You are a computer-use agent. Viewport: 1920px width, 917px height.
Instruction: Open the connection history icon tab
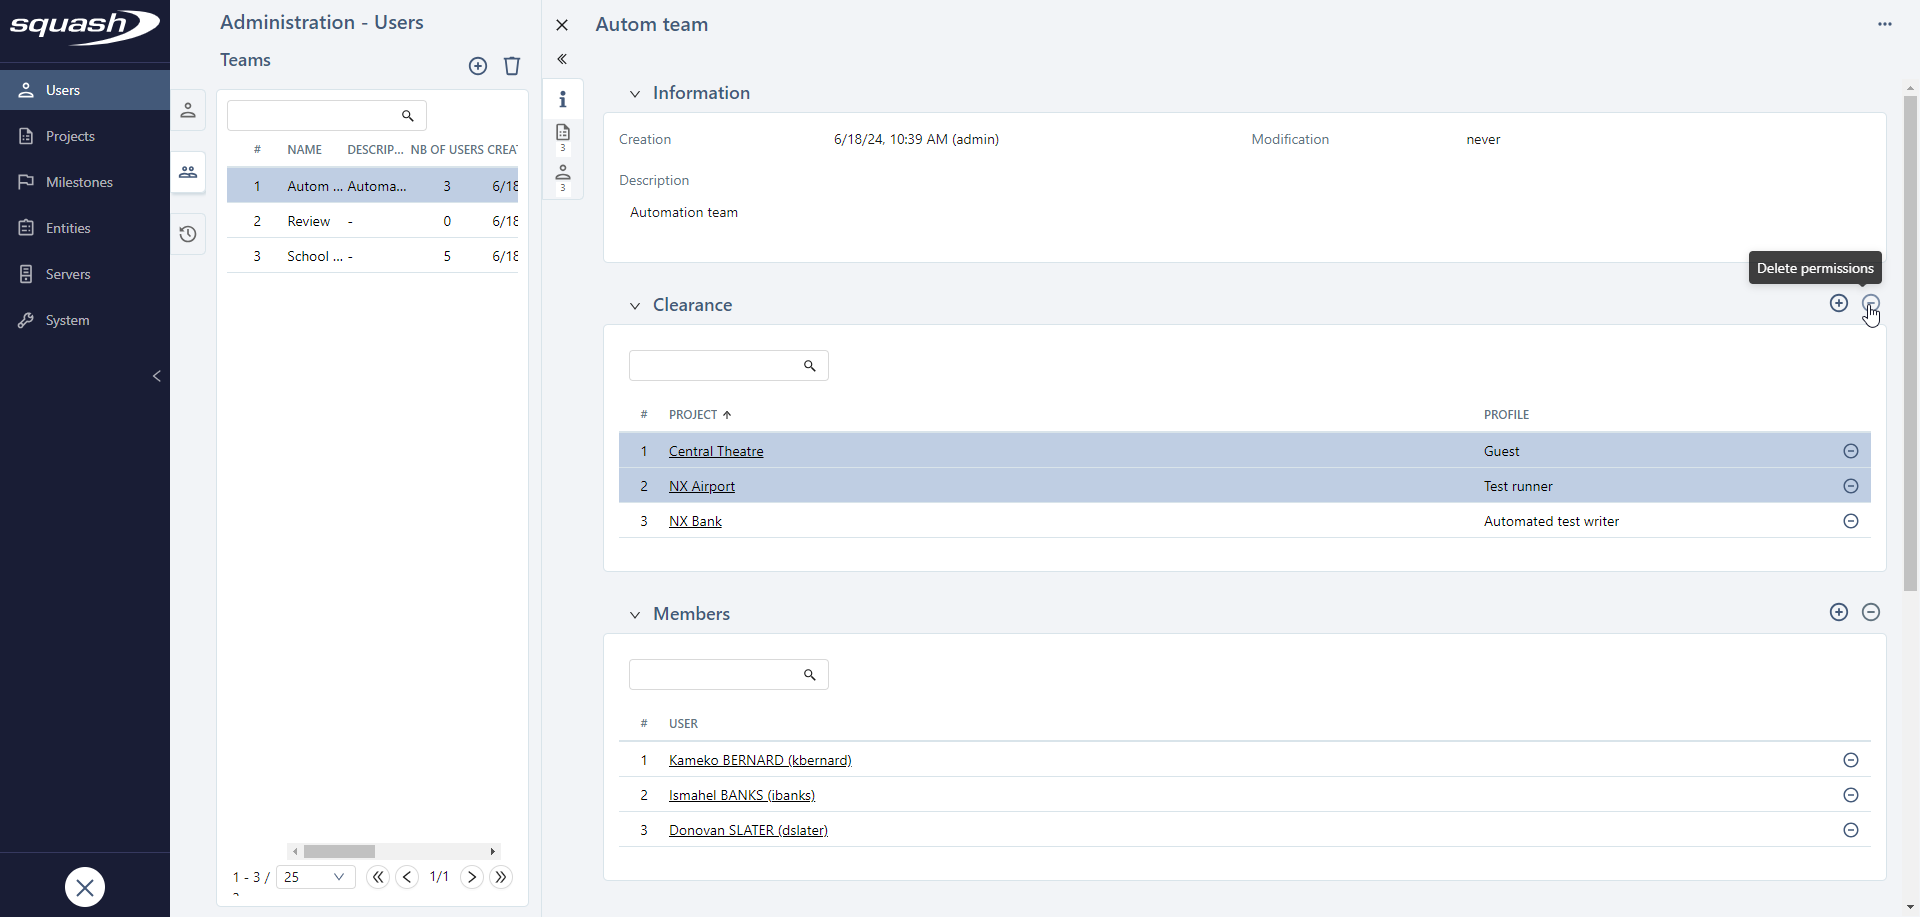tap(188, 234)
